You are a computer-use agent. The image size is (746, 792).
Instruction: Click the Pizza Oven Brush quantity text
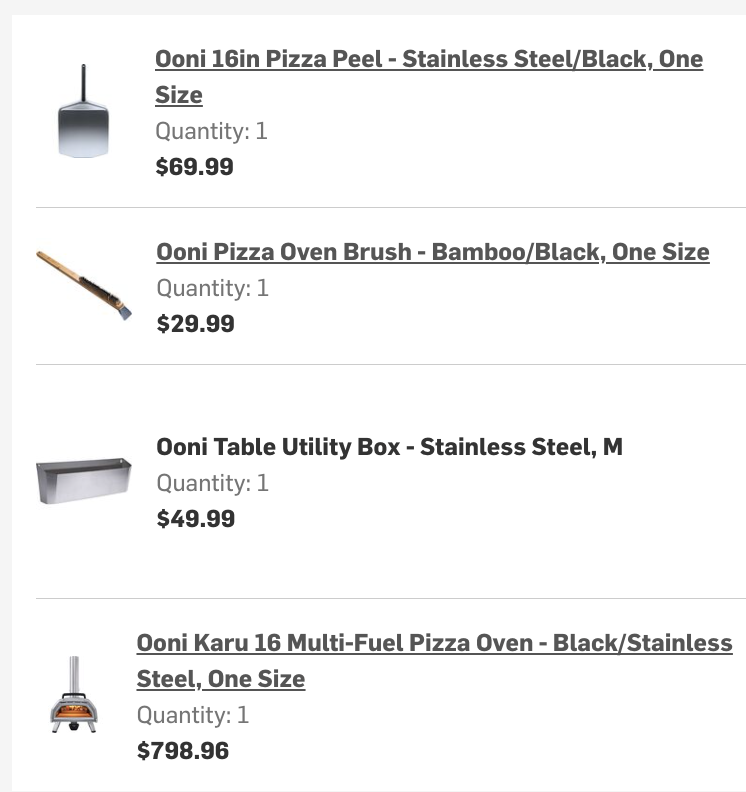pyautogui.click(x=212, y=288)
